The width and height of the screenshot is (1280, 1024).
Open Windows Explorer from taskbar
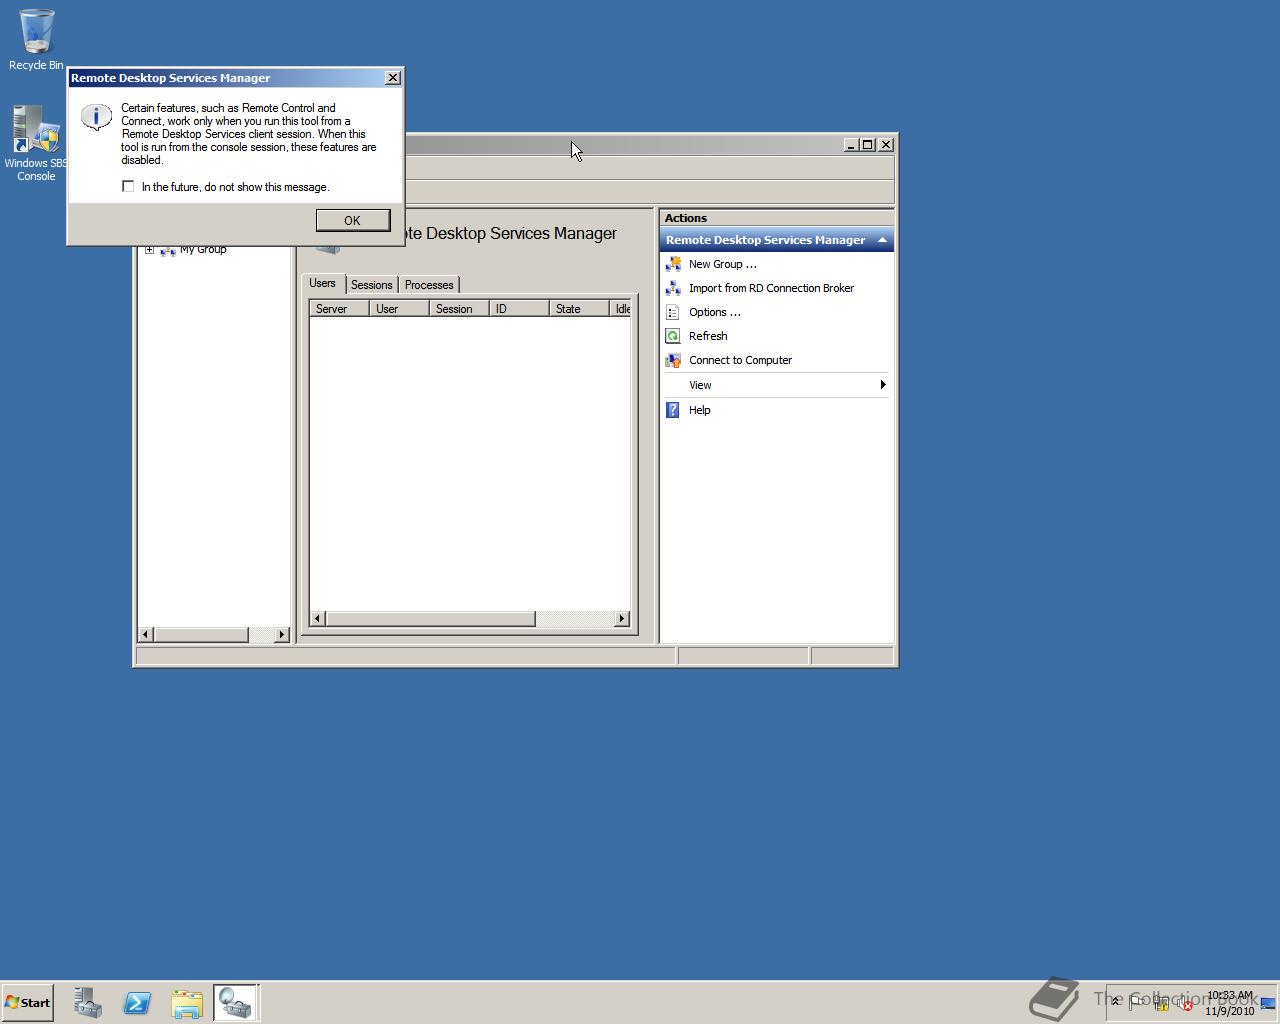click(186, 1003)
